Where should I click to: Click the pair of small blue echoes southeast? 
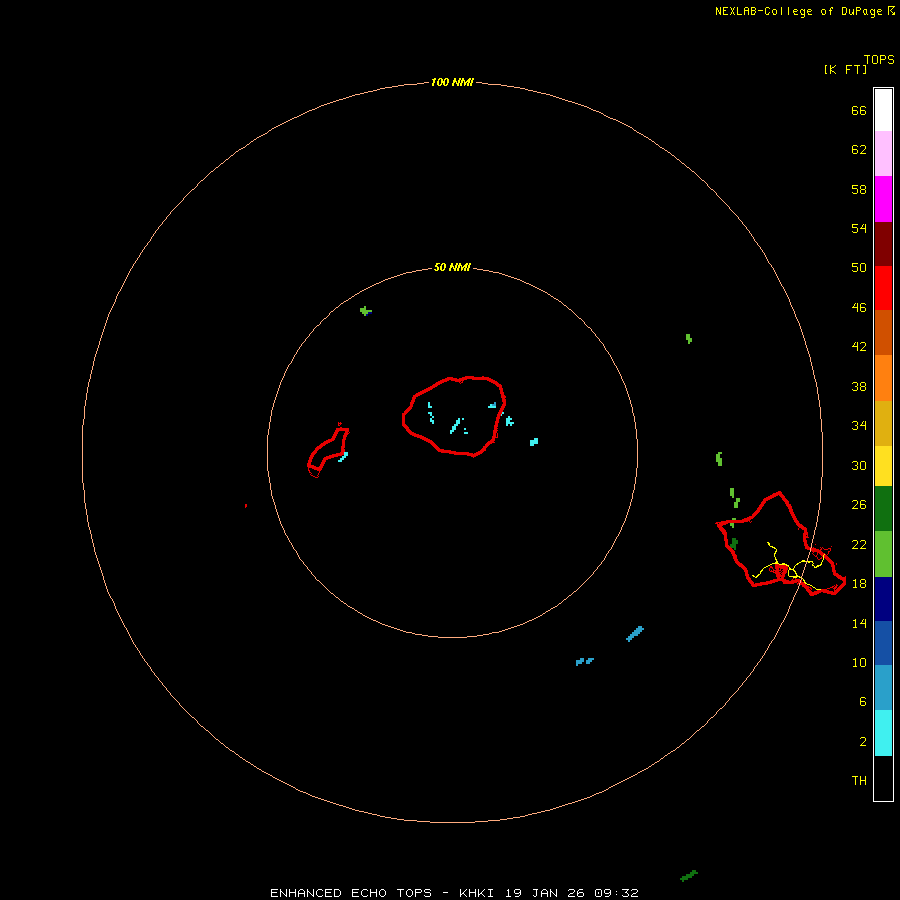(584, 661)
